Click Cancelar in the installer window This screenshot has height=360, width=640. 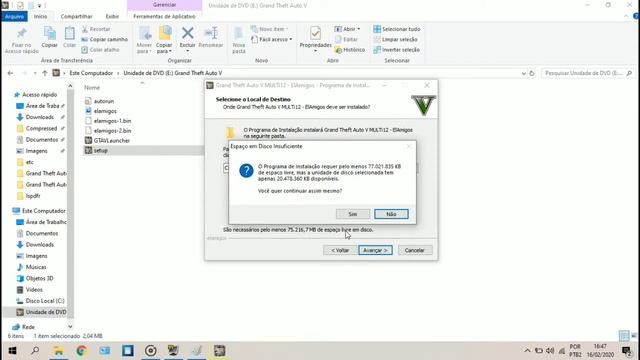click(415, 250)
